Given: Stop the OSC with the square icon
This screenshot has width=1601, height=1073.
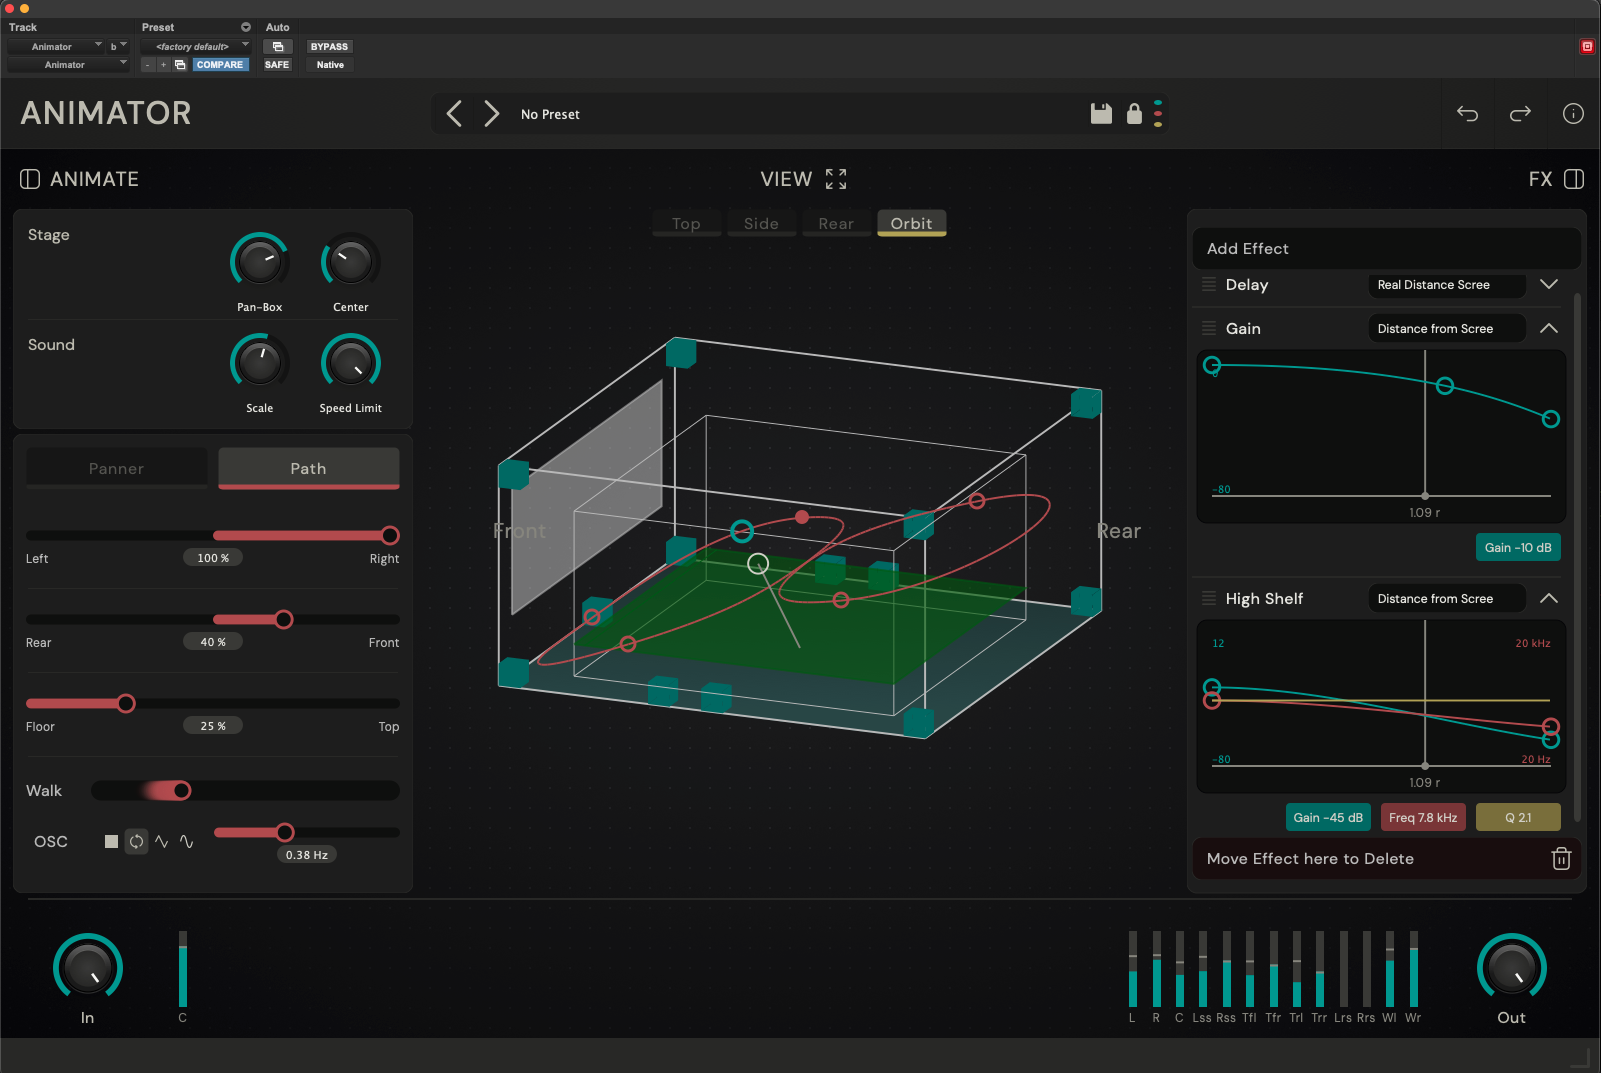Looking at the screenshot, I should (111, 841).
